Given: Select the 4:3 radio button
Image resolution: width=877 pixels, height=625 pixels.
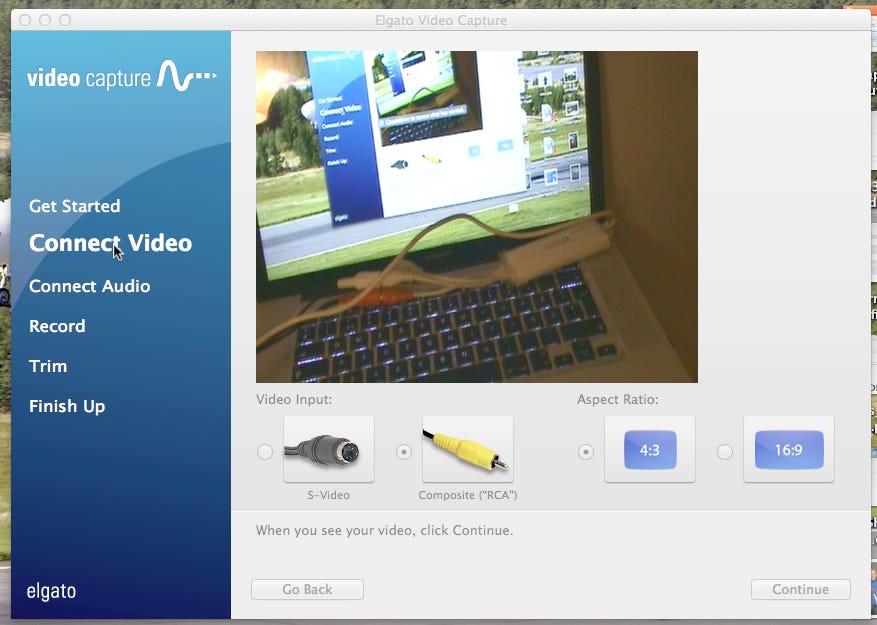Looking at the screenshot, I should point(586,452).
